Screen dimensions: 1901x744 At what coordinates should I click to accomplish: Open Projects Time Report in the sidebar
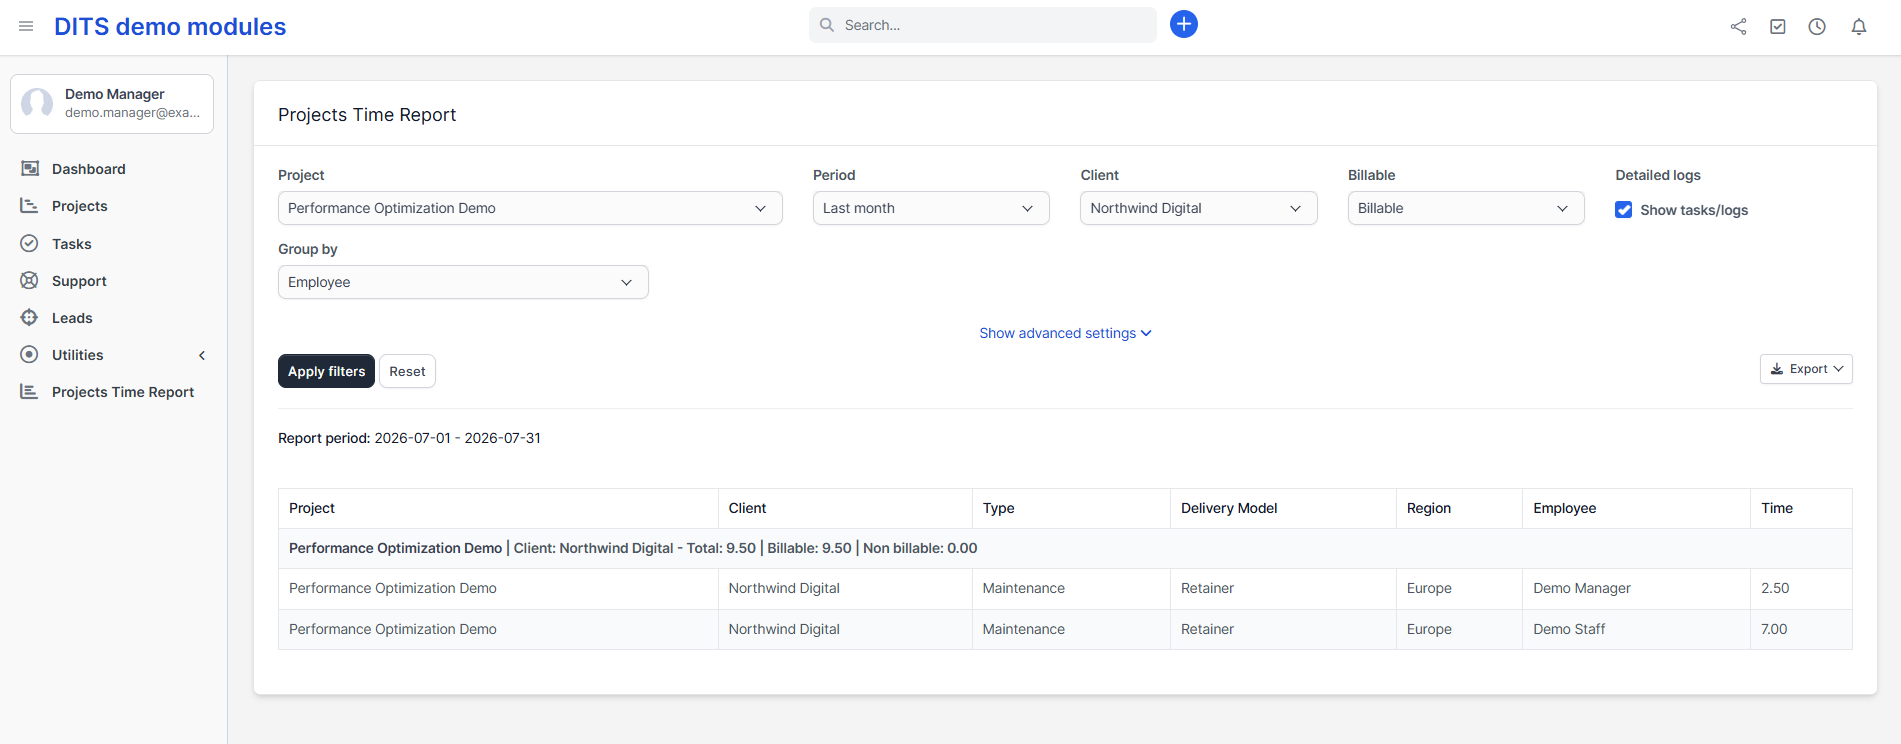(x=123, y=392)
